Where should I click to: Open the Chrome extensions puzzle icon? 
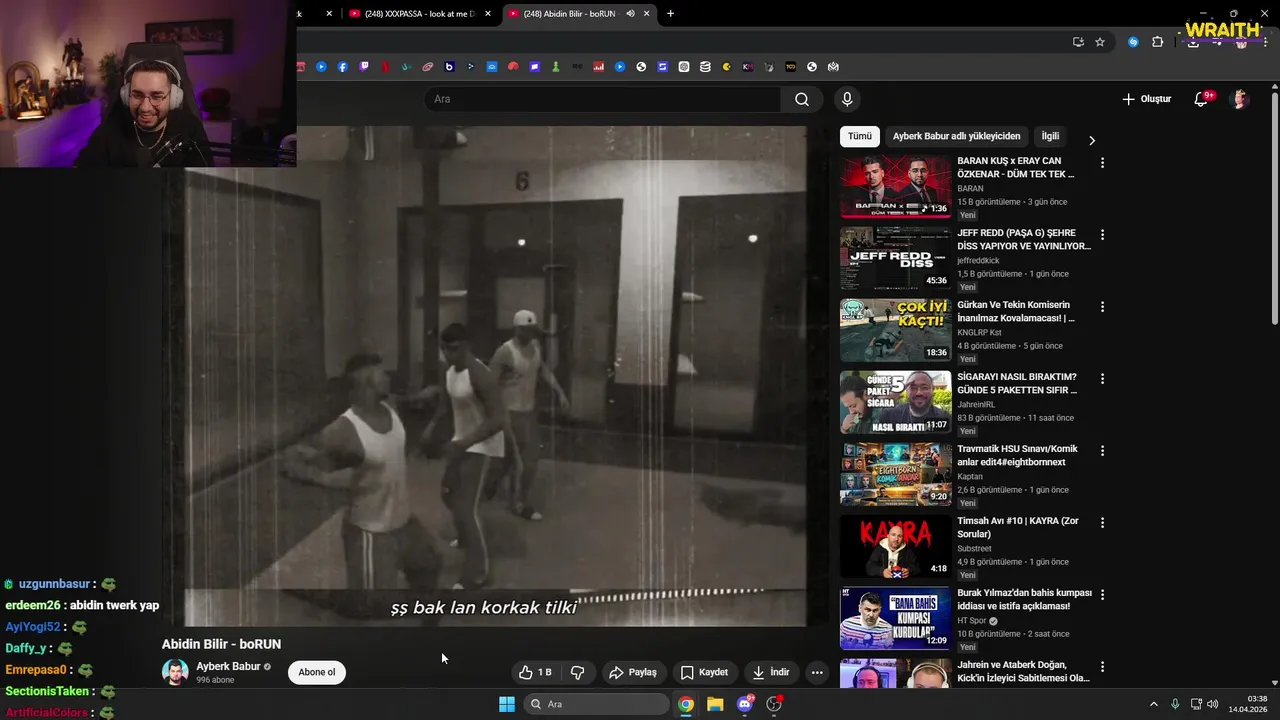coord(1158,42)
